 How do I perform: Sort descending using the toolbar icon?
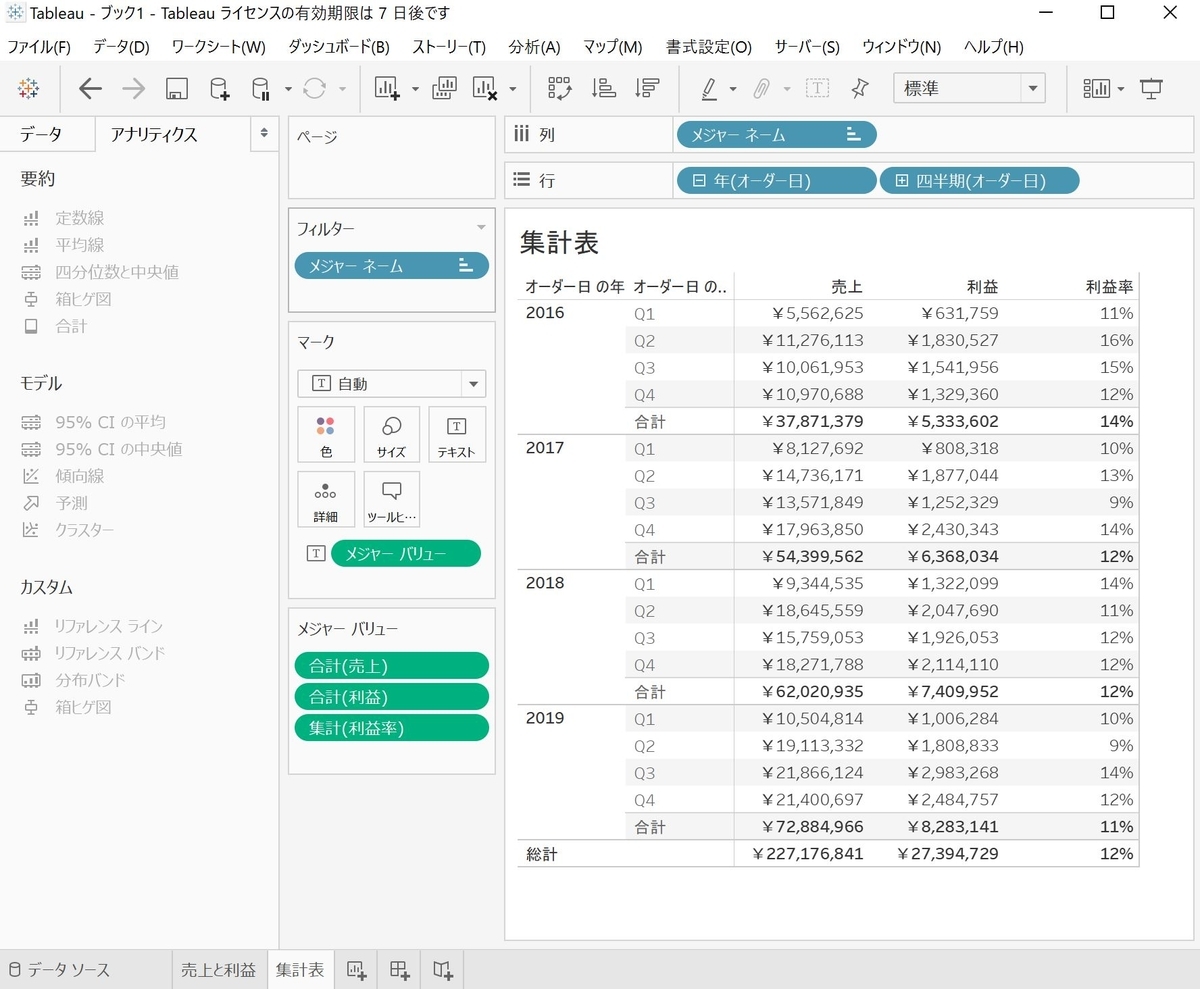pyautogui.click(x=647, y=88)
